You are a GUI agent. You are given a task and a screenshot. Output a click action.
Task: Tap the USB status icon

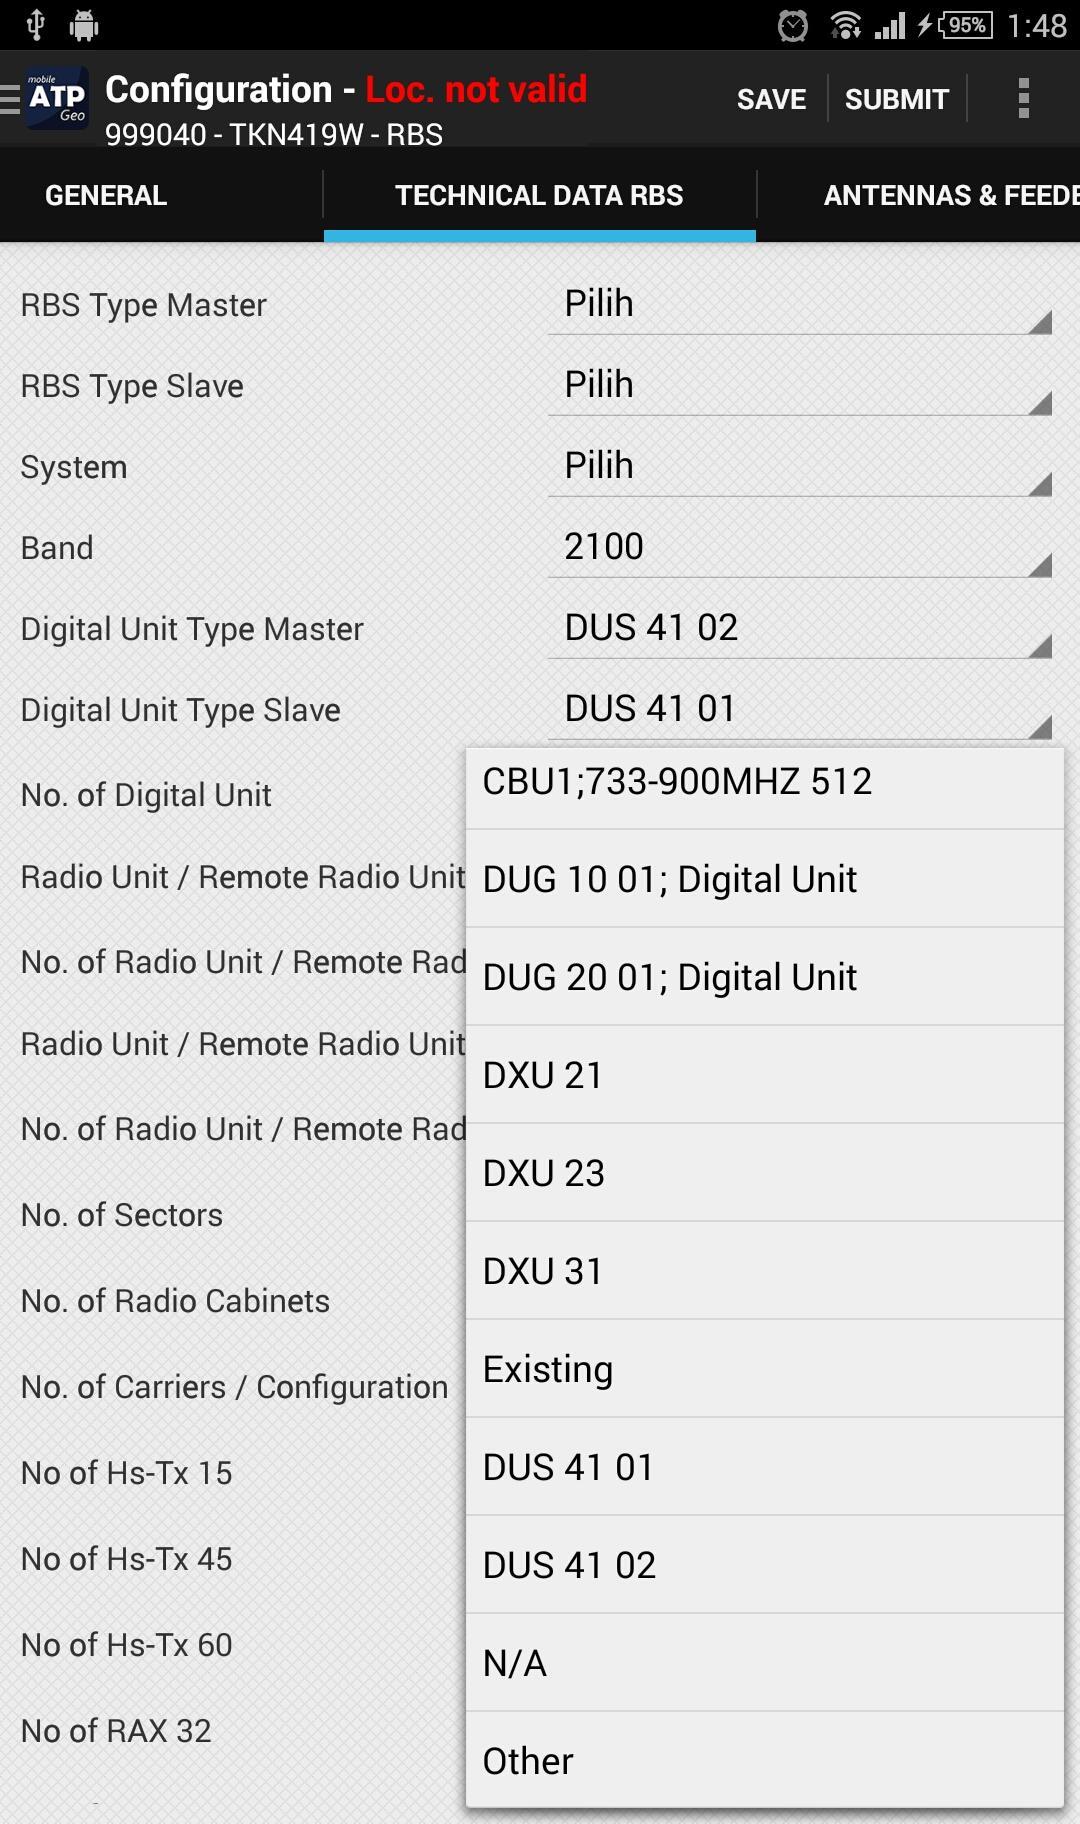pyautogui.click(x=35, y=25)
